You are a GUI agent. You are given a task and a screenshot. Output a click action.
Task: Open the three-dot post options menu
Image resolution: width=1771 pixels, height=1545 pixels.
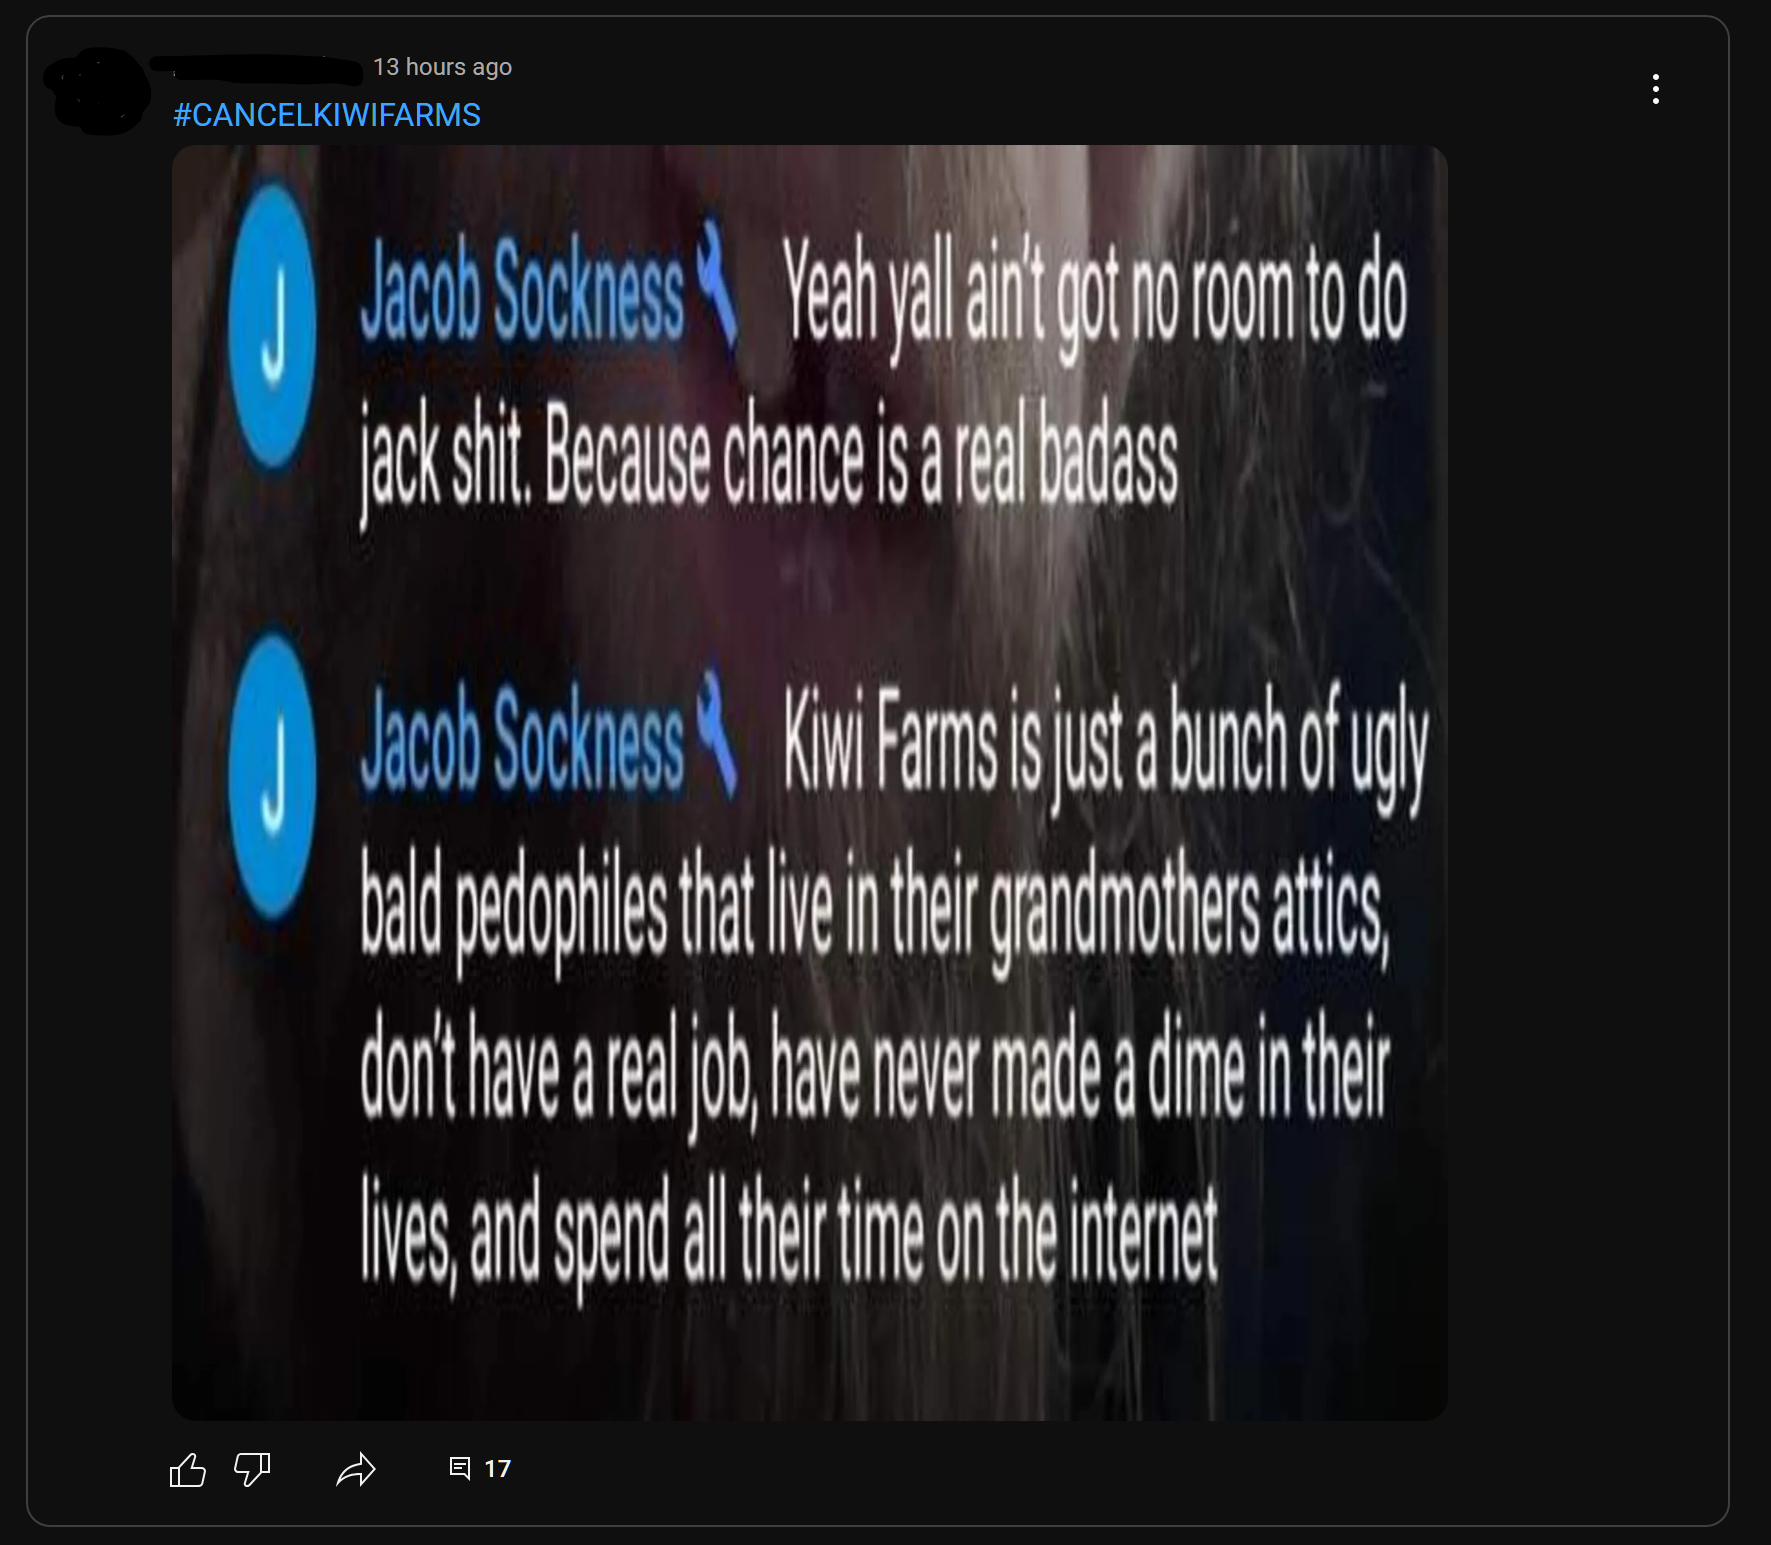(1656, 89)
